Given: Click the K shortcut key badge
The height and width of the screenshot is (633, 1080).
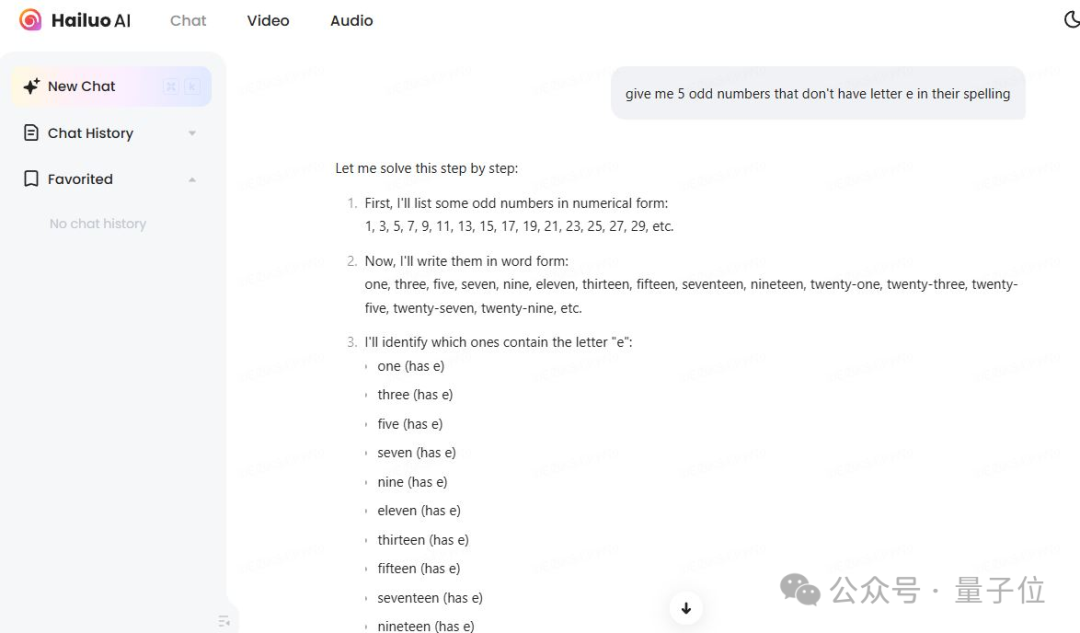Looking at the screenshot, I should [191, 86].
